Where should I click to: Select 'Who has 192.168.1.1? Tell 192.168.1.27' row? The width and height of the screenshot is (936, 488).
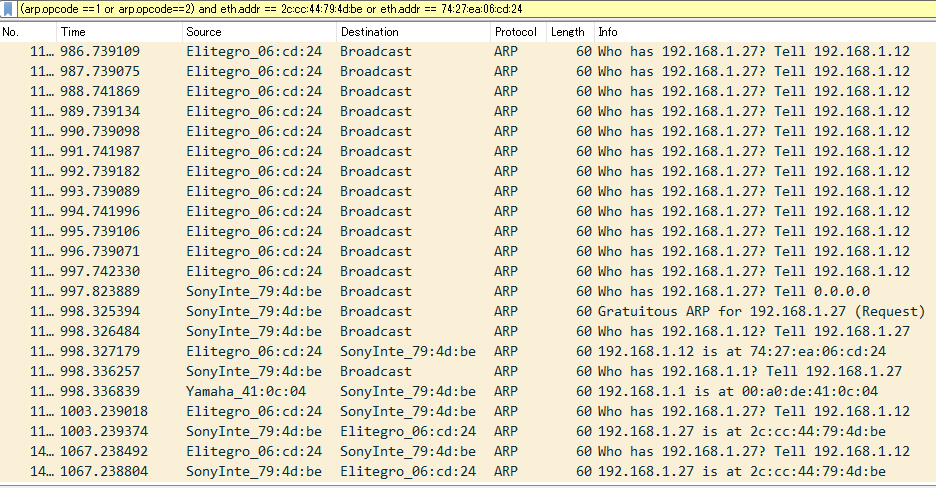pyautogui.click(x=468, y=372)
